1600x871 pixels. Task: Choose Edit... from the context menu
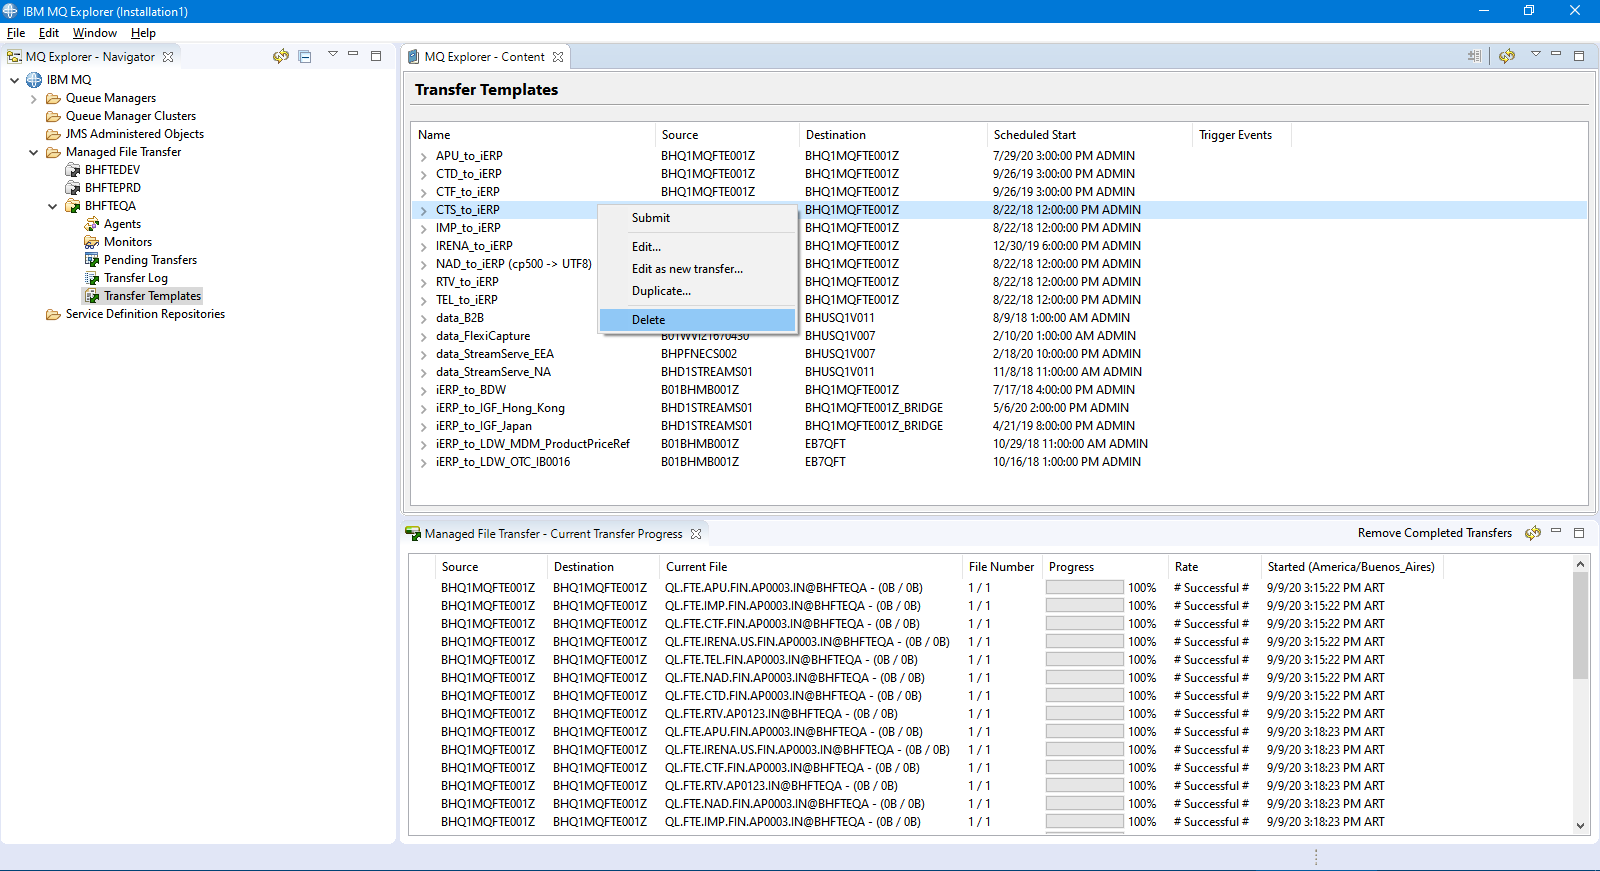click(x=697, y=247)
